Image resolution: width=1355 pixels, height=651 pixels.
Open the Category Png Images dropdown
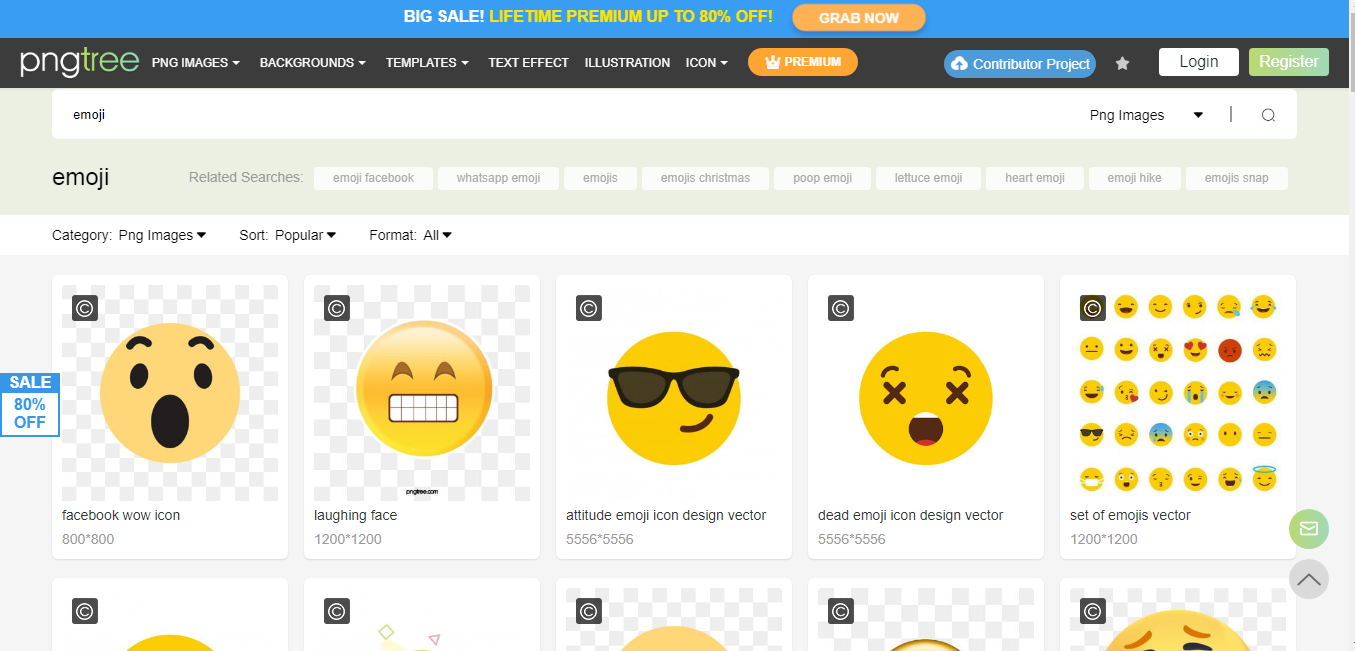click(x=162, y=235)
